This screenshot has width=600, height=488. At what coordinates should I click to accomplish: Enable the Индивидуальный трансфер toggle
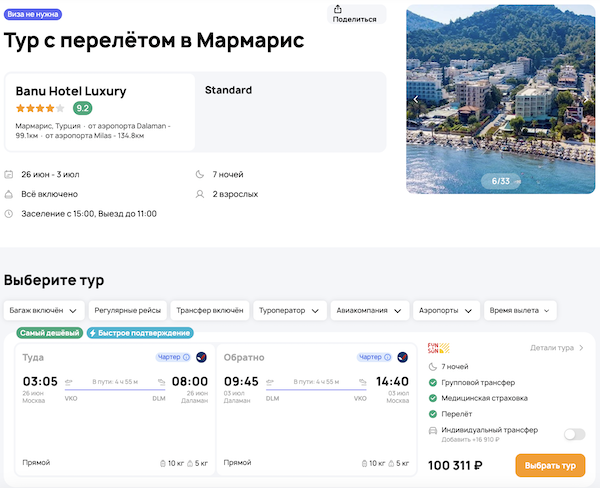coord(574,434)
